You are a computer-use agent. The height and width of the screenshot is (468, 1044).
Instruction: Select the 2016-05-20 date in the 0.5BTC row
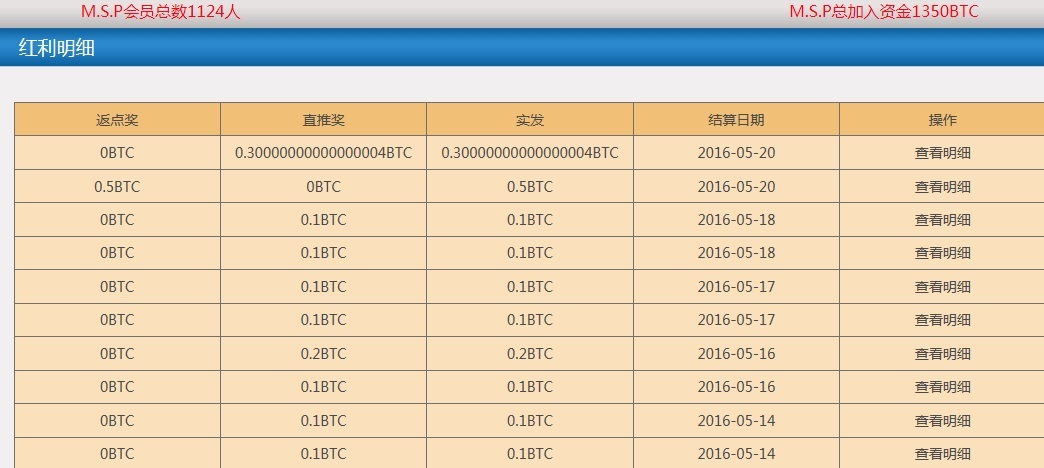point(736,186)
